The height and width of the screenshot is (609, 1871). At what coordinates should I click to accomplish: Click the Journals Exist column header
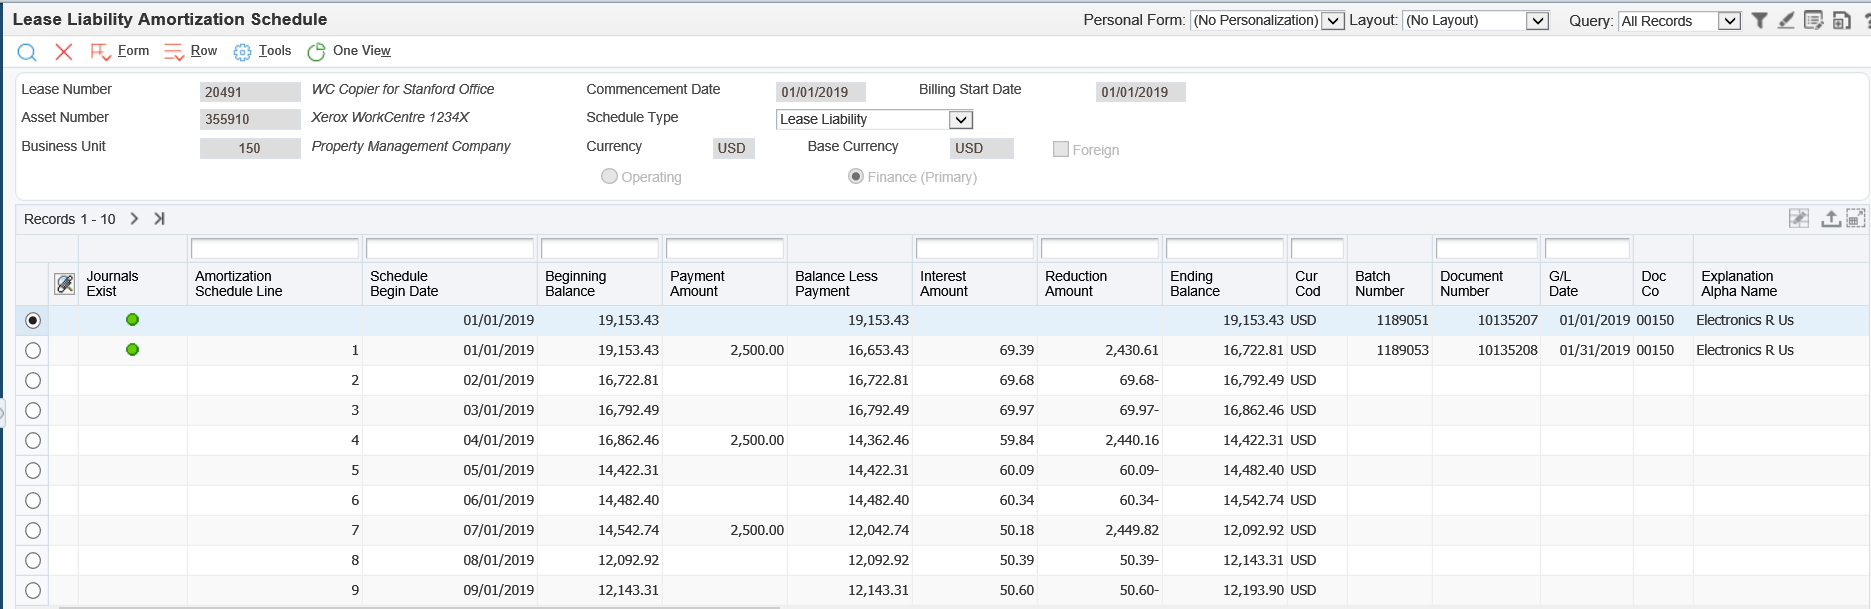132,284
